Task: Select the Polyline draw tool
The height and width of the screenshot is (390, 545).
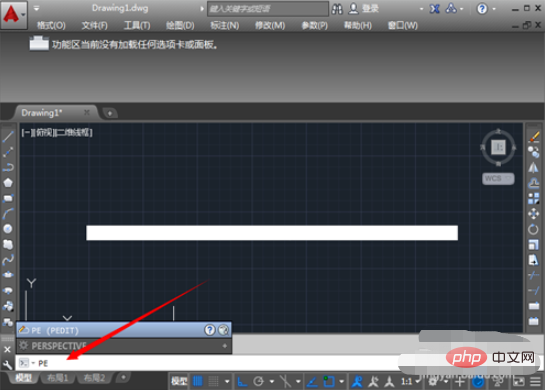Action: [x=8, y=167]
